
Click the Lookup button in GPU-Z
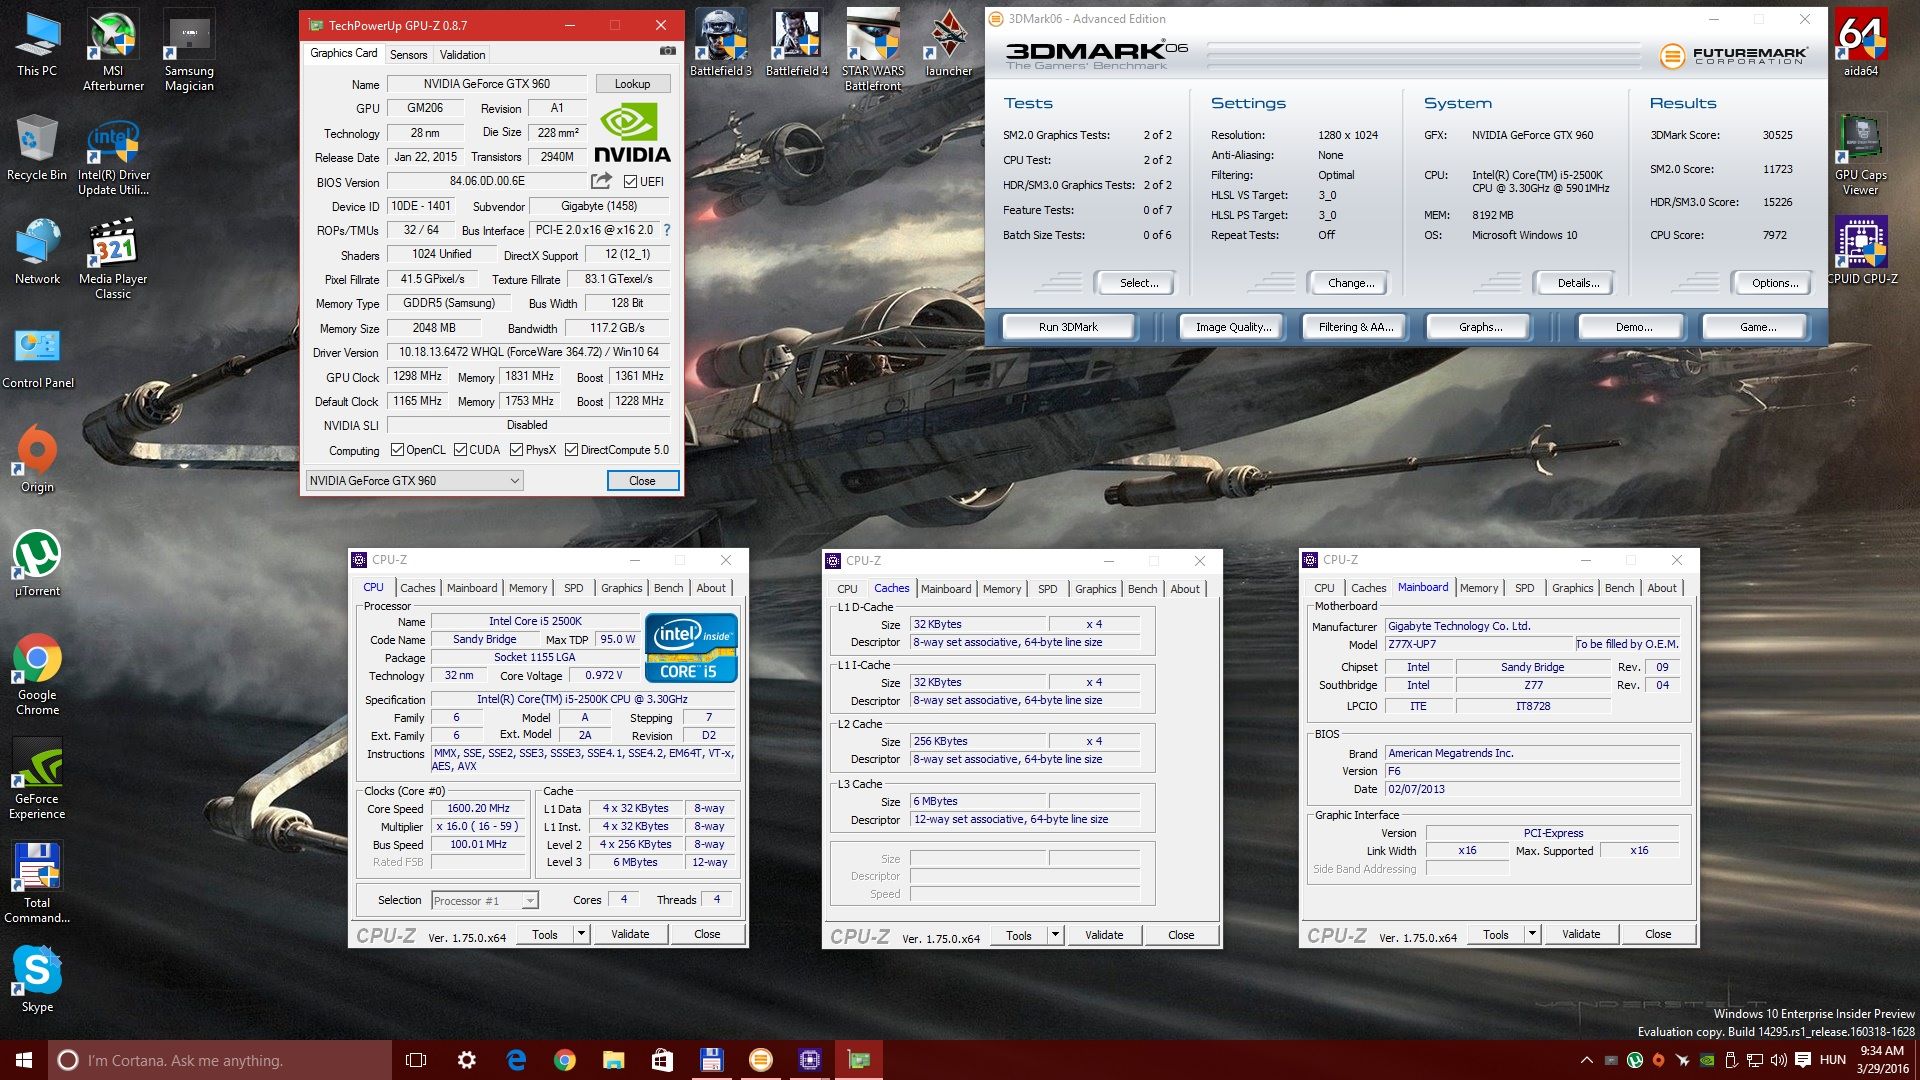click(632, 84)
